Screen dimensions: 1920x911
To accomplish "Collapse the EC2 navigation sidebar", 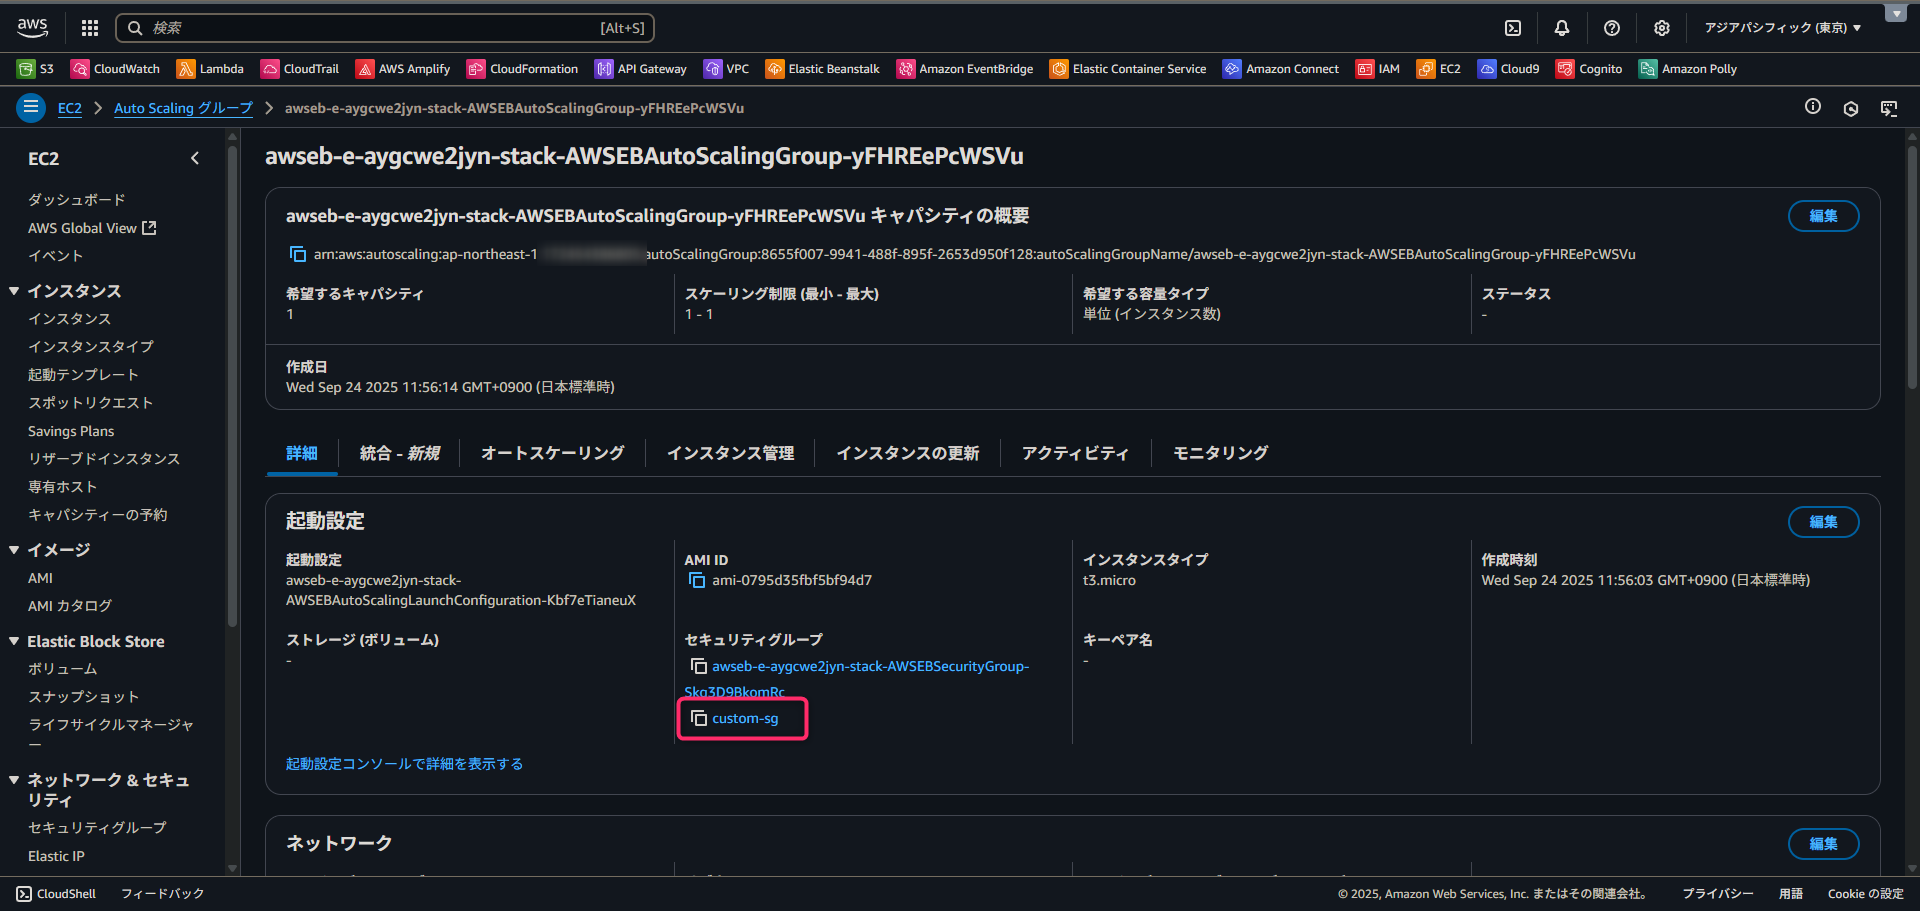I will pyautogui.click(x=195, y=158).
